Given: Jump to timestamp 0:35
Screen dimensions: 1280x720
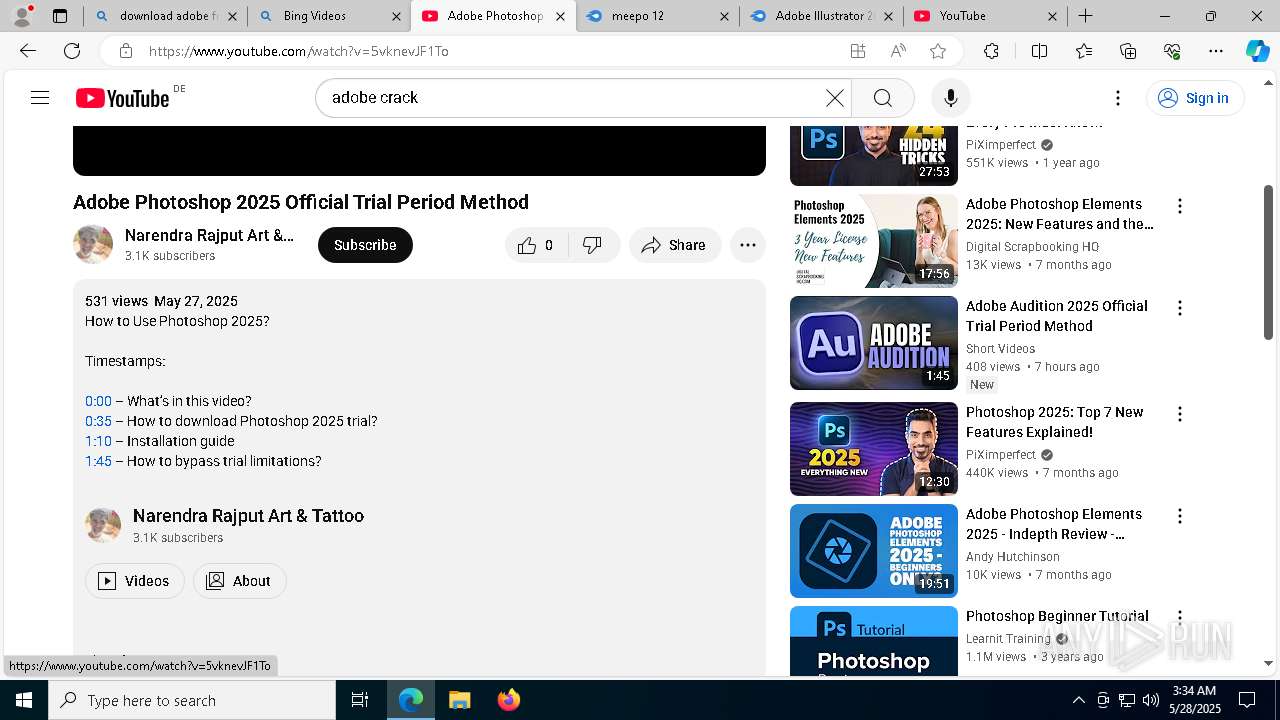Looking at the screenshot, I should (98, 421).
